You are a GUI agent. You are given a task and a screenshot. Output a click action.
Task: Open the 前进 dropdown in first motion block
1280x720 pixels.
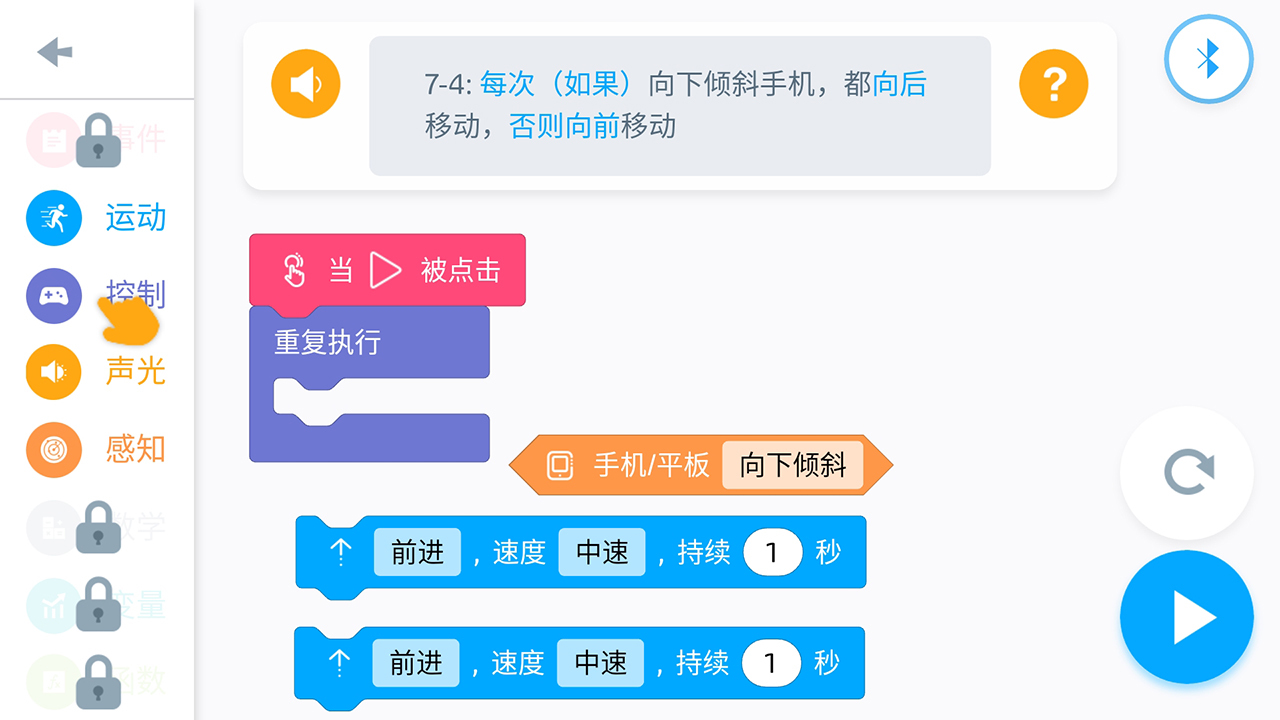coord(417,552)
